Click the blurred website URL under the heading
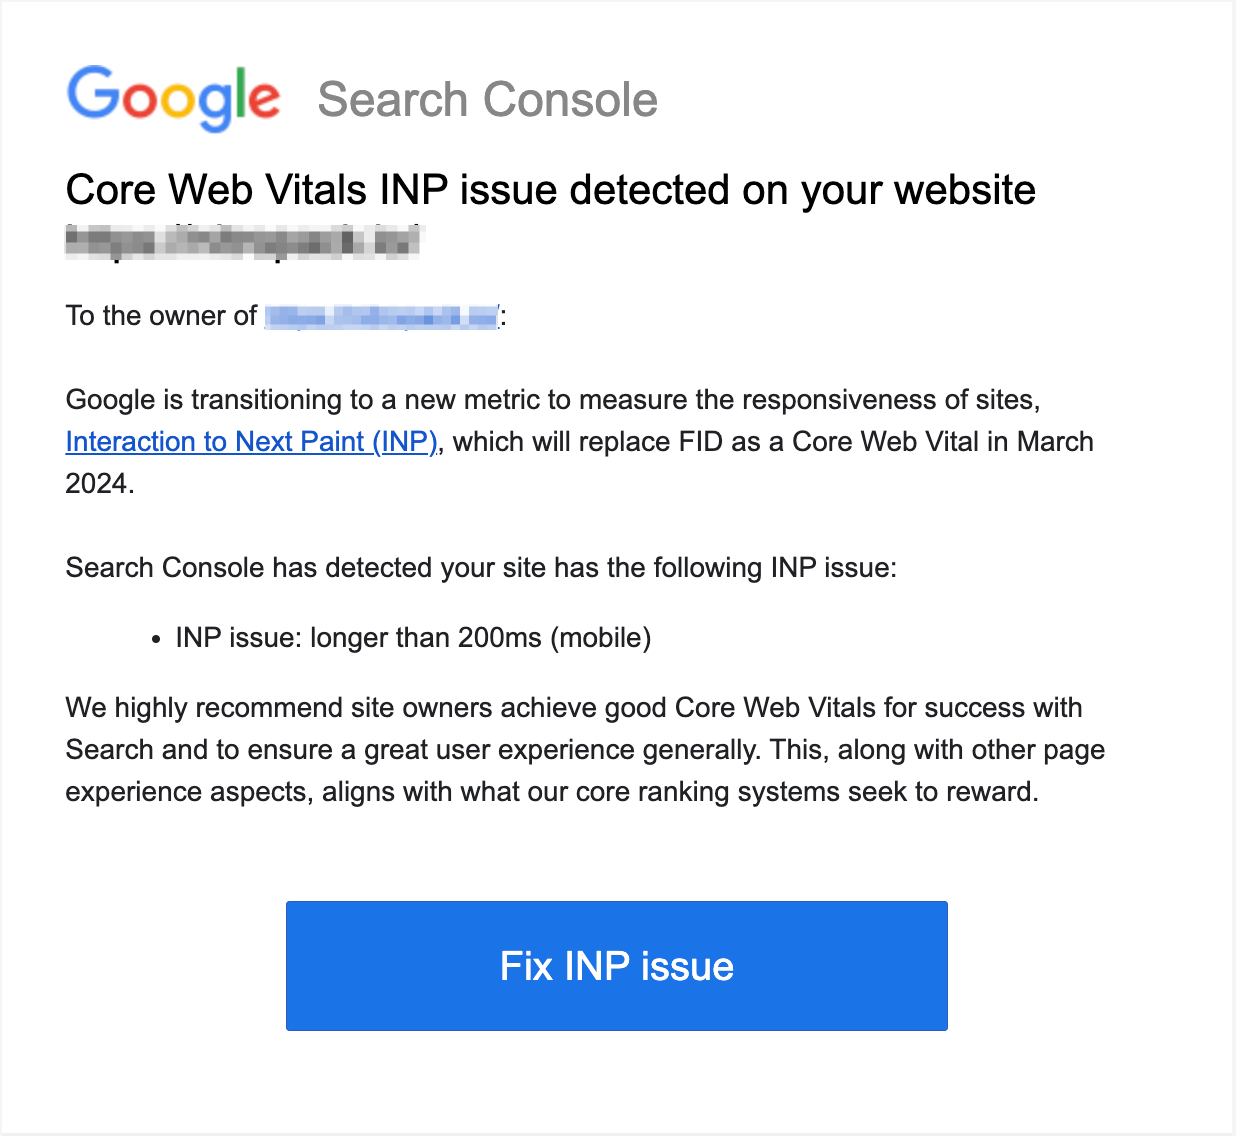Viewport: 1236px width, 1136px height. 243,240
